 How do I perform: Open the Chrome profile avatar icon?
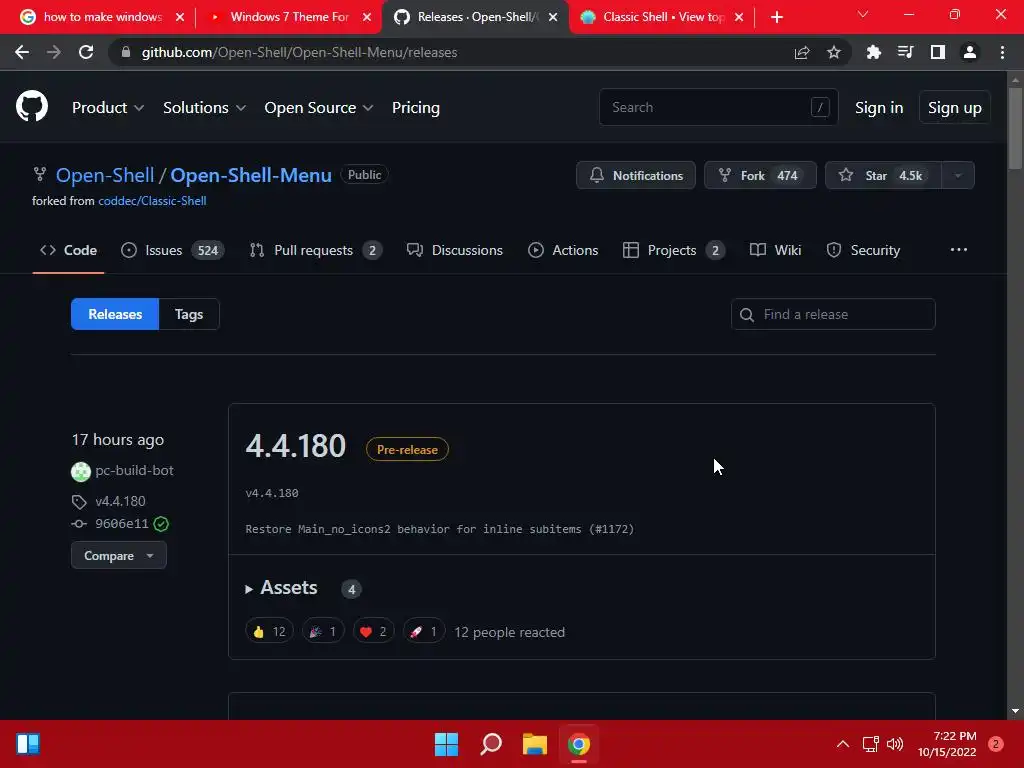(x=970, y=52)
